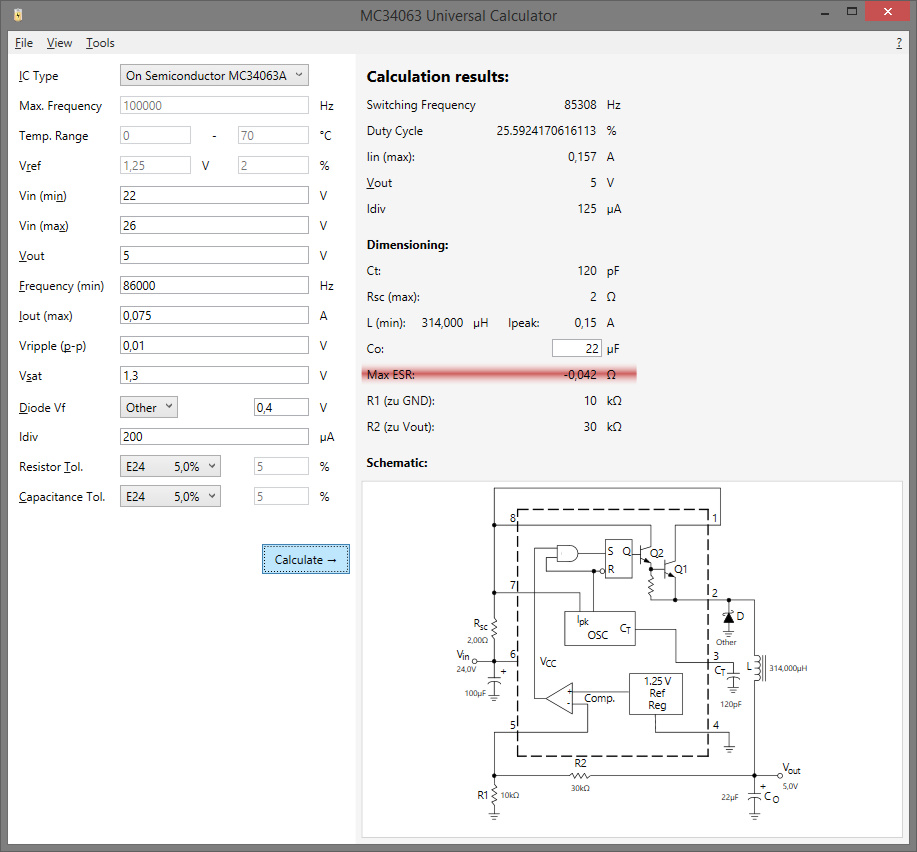Click the Co capacitance value field
917x852 pixels.
pyautogui.click(x=577, y=349)
